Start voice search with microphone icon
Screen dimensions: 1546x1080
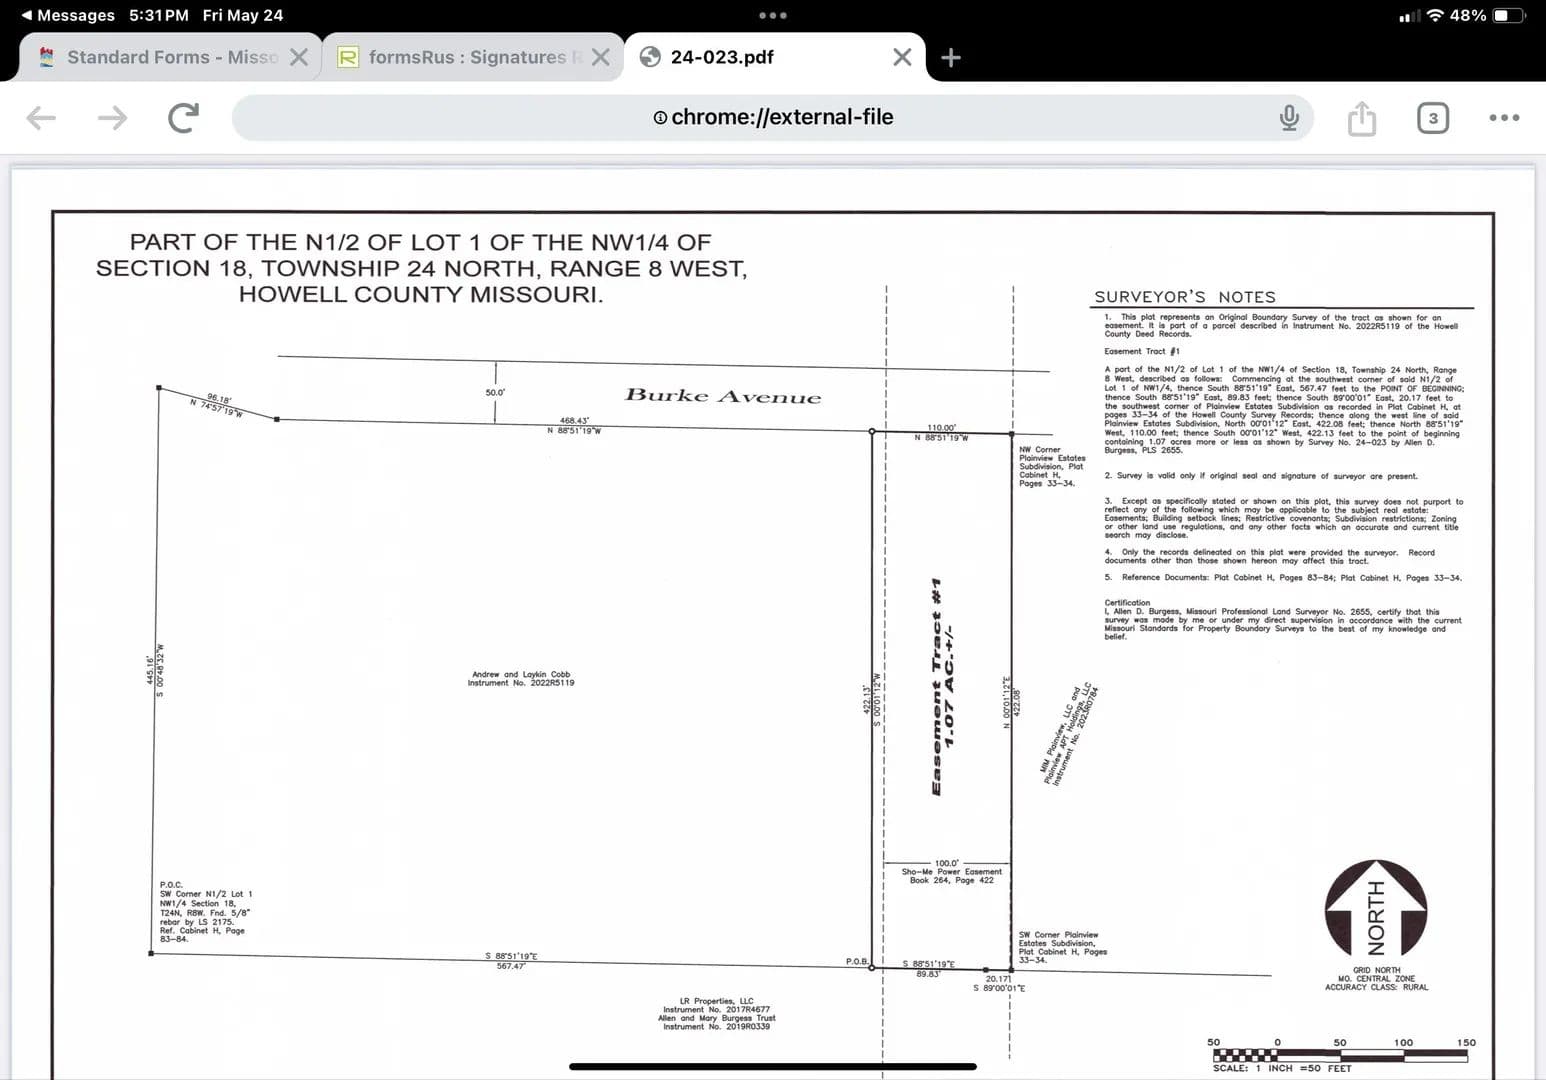(x=1289, y=118)
